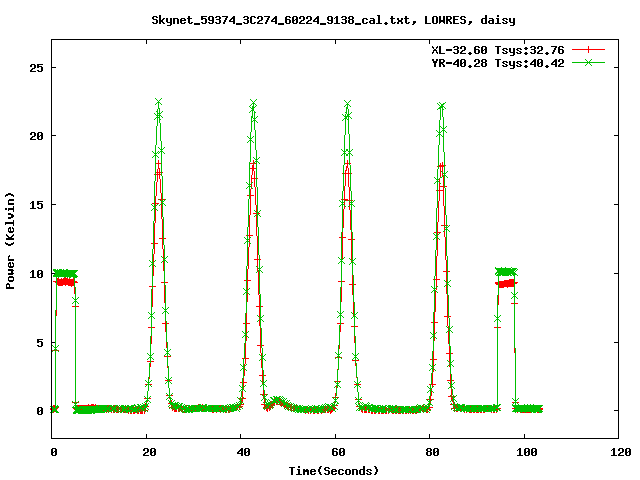Click the y-axis tick label 15

(36, 205)
